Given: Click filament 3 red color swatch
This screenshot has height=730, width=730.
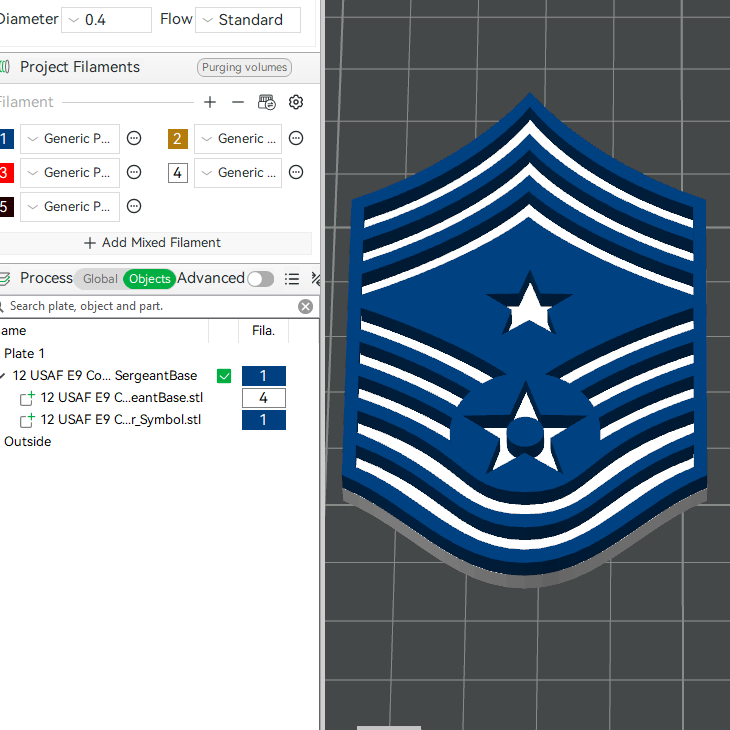Looking at the screenshot, I should click(6, 173).
